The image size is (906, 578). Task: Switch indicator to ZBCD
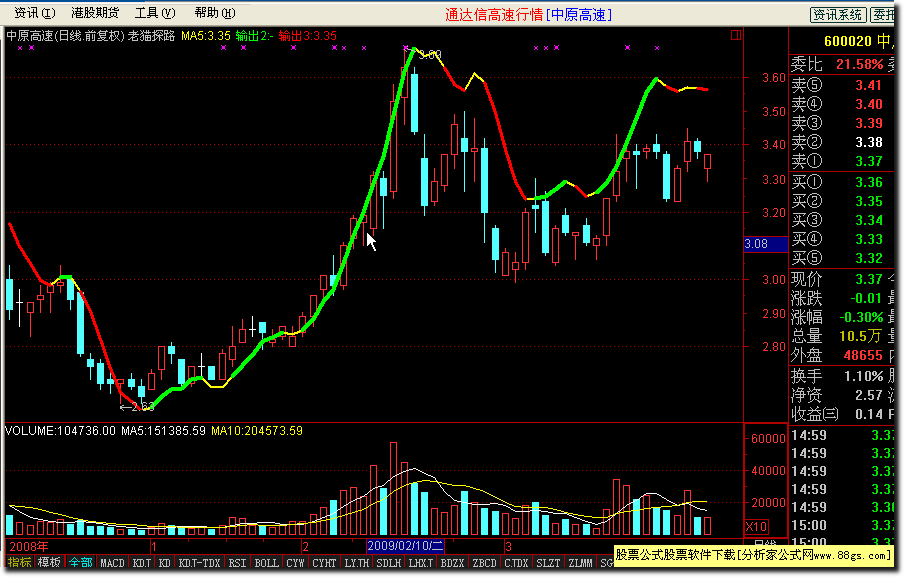click(x=484, y=562)
